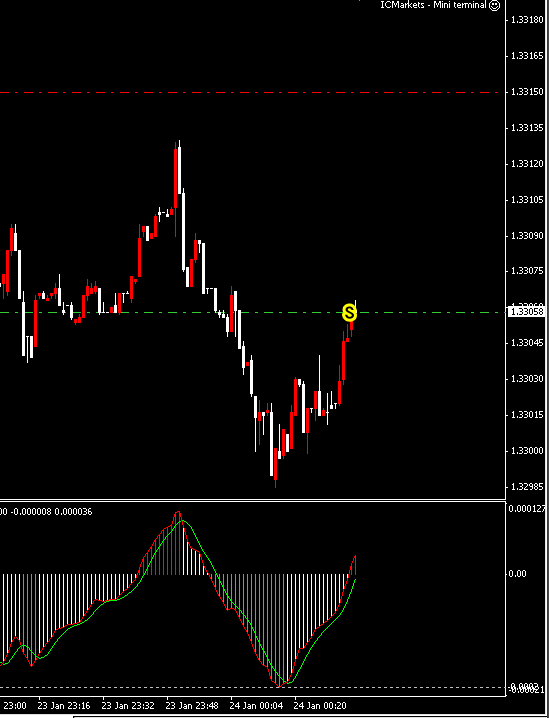Click the 24 Jan 00:20 time label
This screenshot has width=549, height=718.
(x=320, y=706)
